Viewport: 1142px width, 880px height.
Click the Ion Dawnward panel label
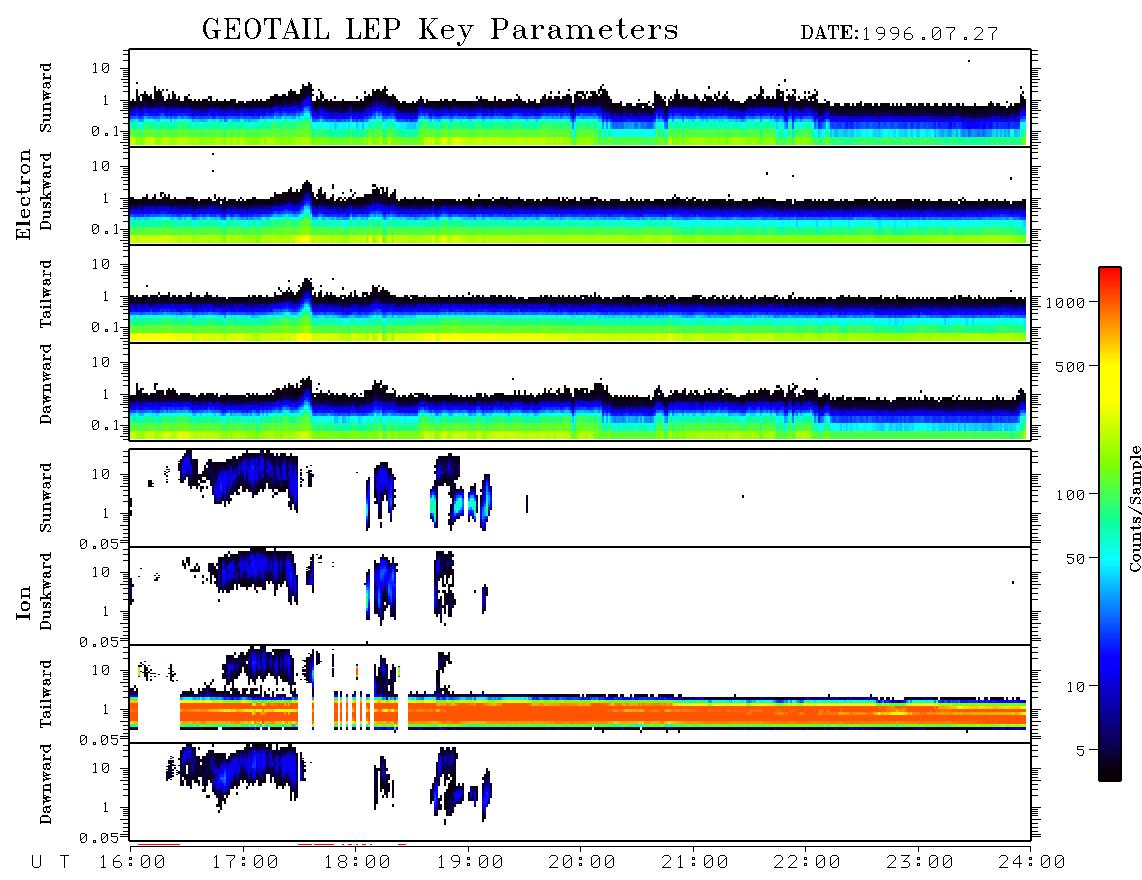pyautogui.click(x=46, y=784)
